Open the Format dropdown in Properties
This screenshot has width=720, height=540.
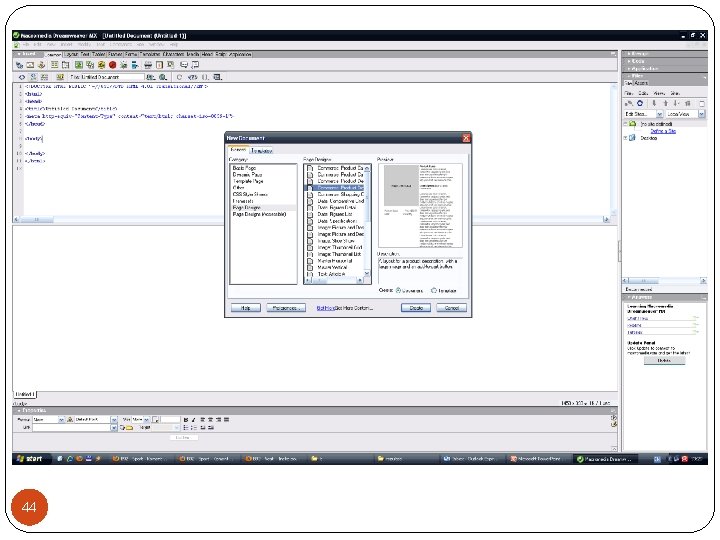pos(61,420)
